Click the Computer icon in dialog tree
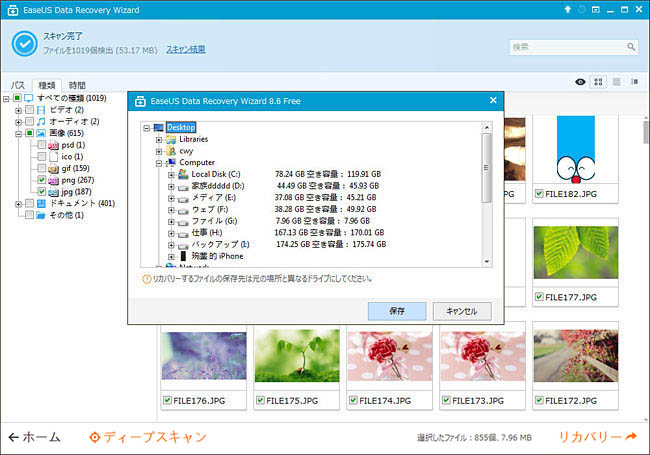This screenshot has height=455, width=650. [x=171, y=162]
